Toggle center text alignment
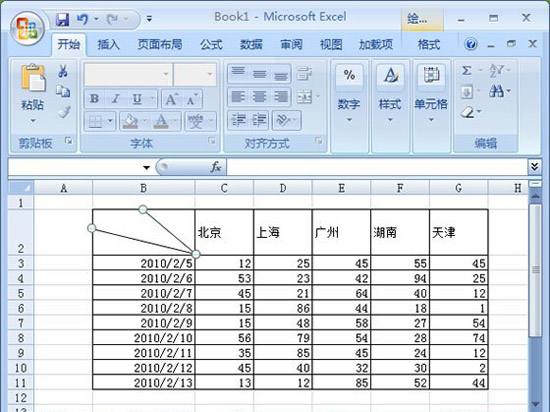Screen dimensions: 550x412 coord(260,96)
